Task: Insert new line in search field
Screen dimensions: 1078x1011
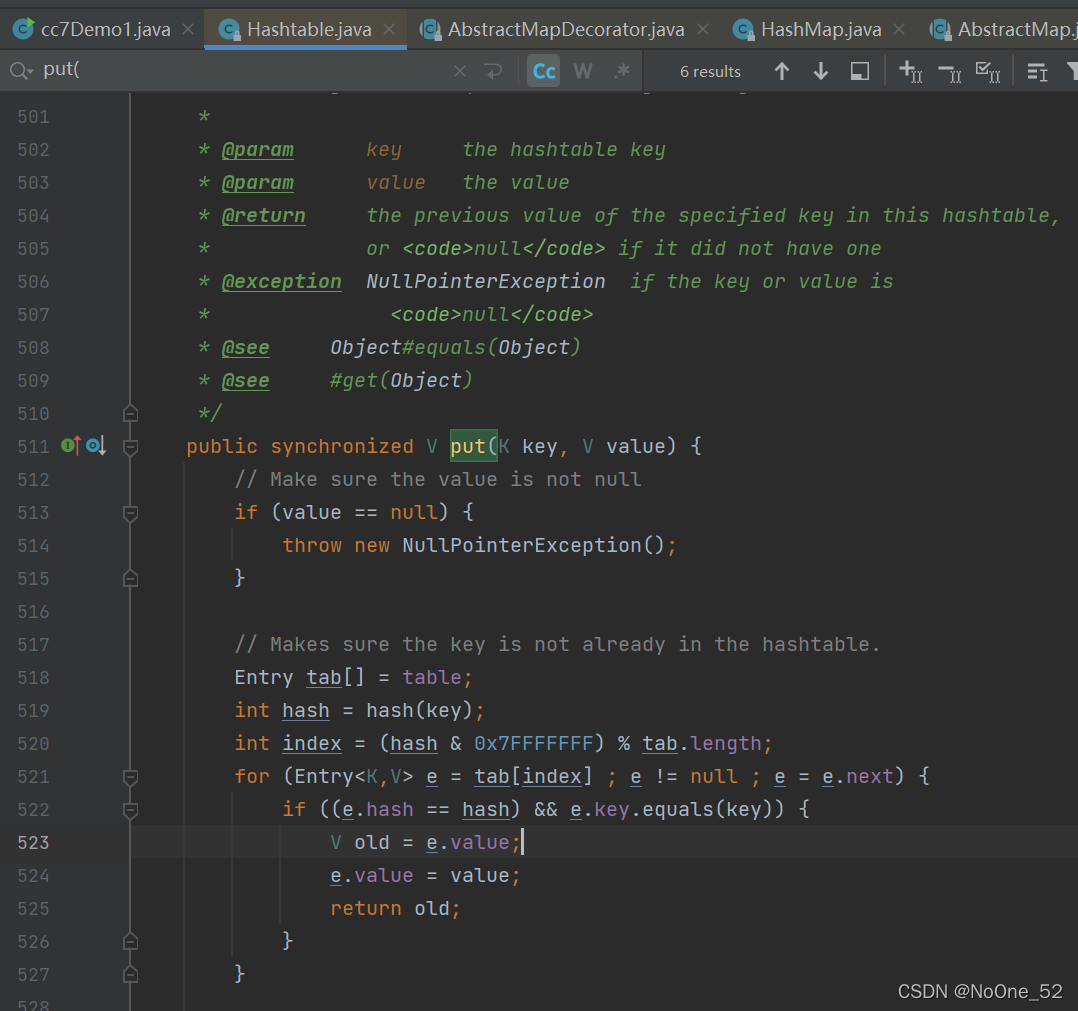Action: click(494, 71)
